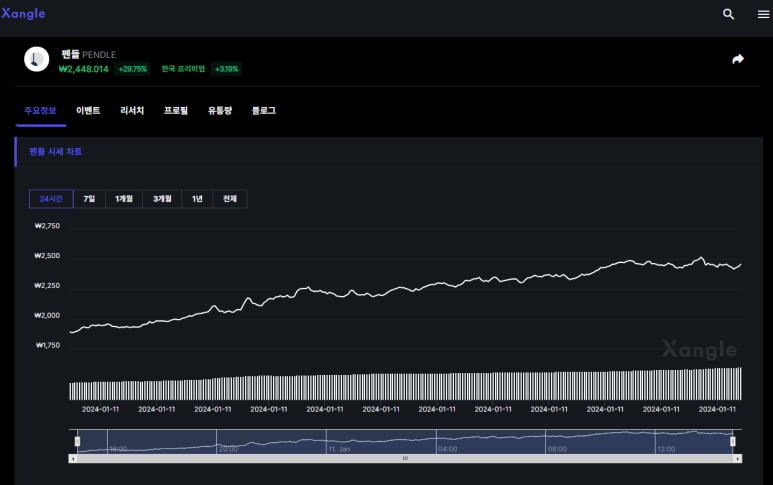773x485 pixels.
Task: Click the 펜들 시세 차트 heading
Action: pyautogui.click(x=55, y=152)
